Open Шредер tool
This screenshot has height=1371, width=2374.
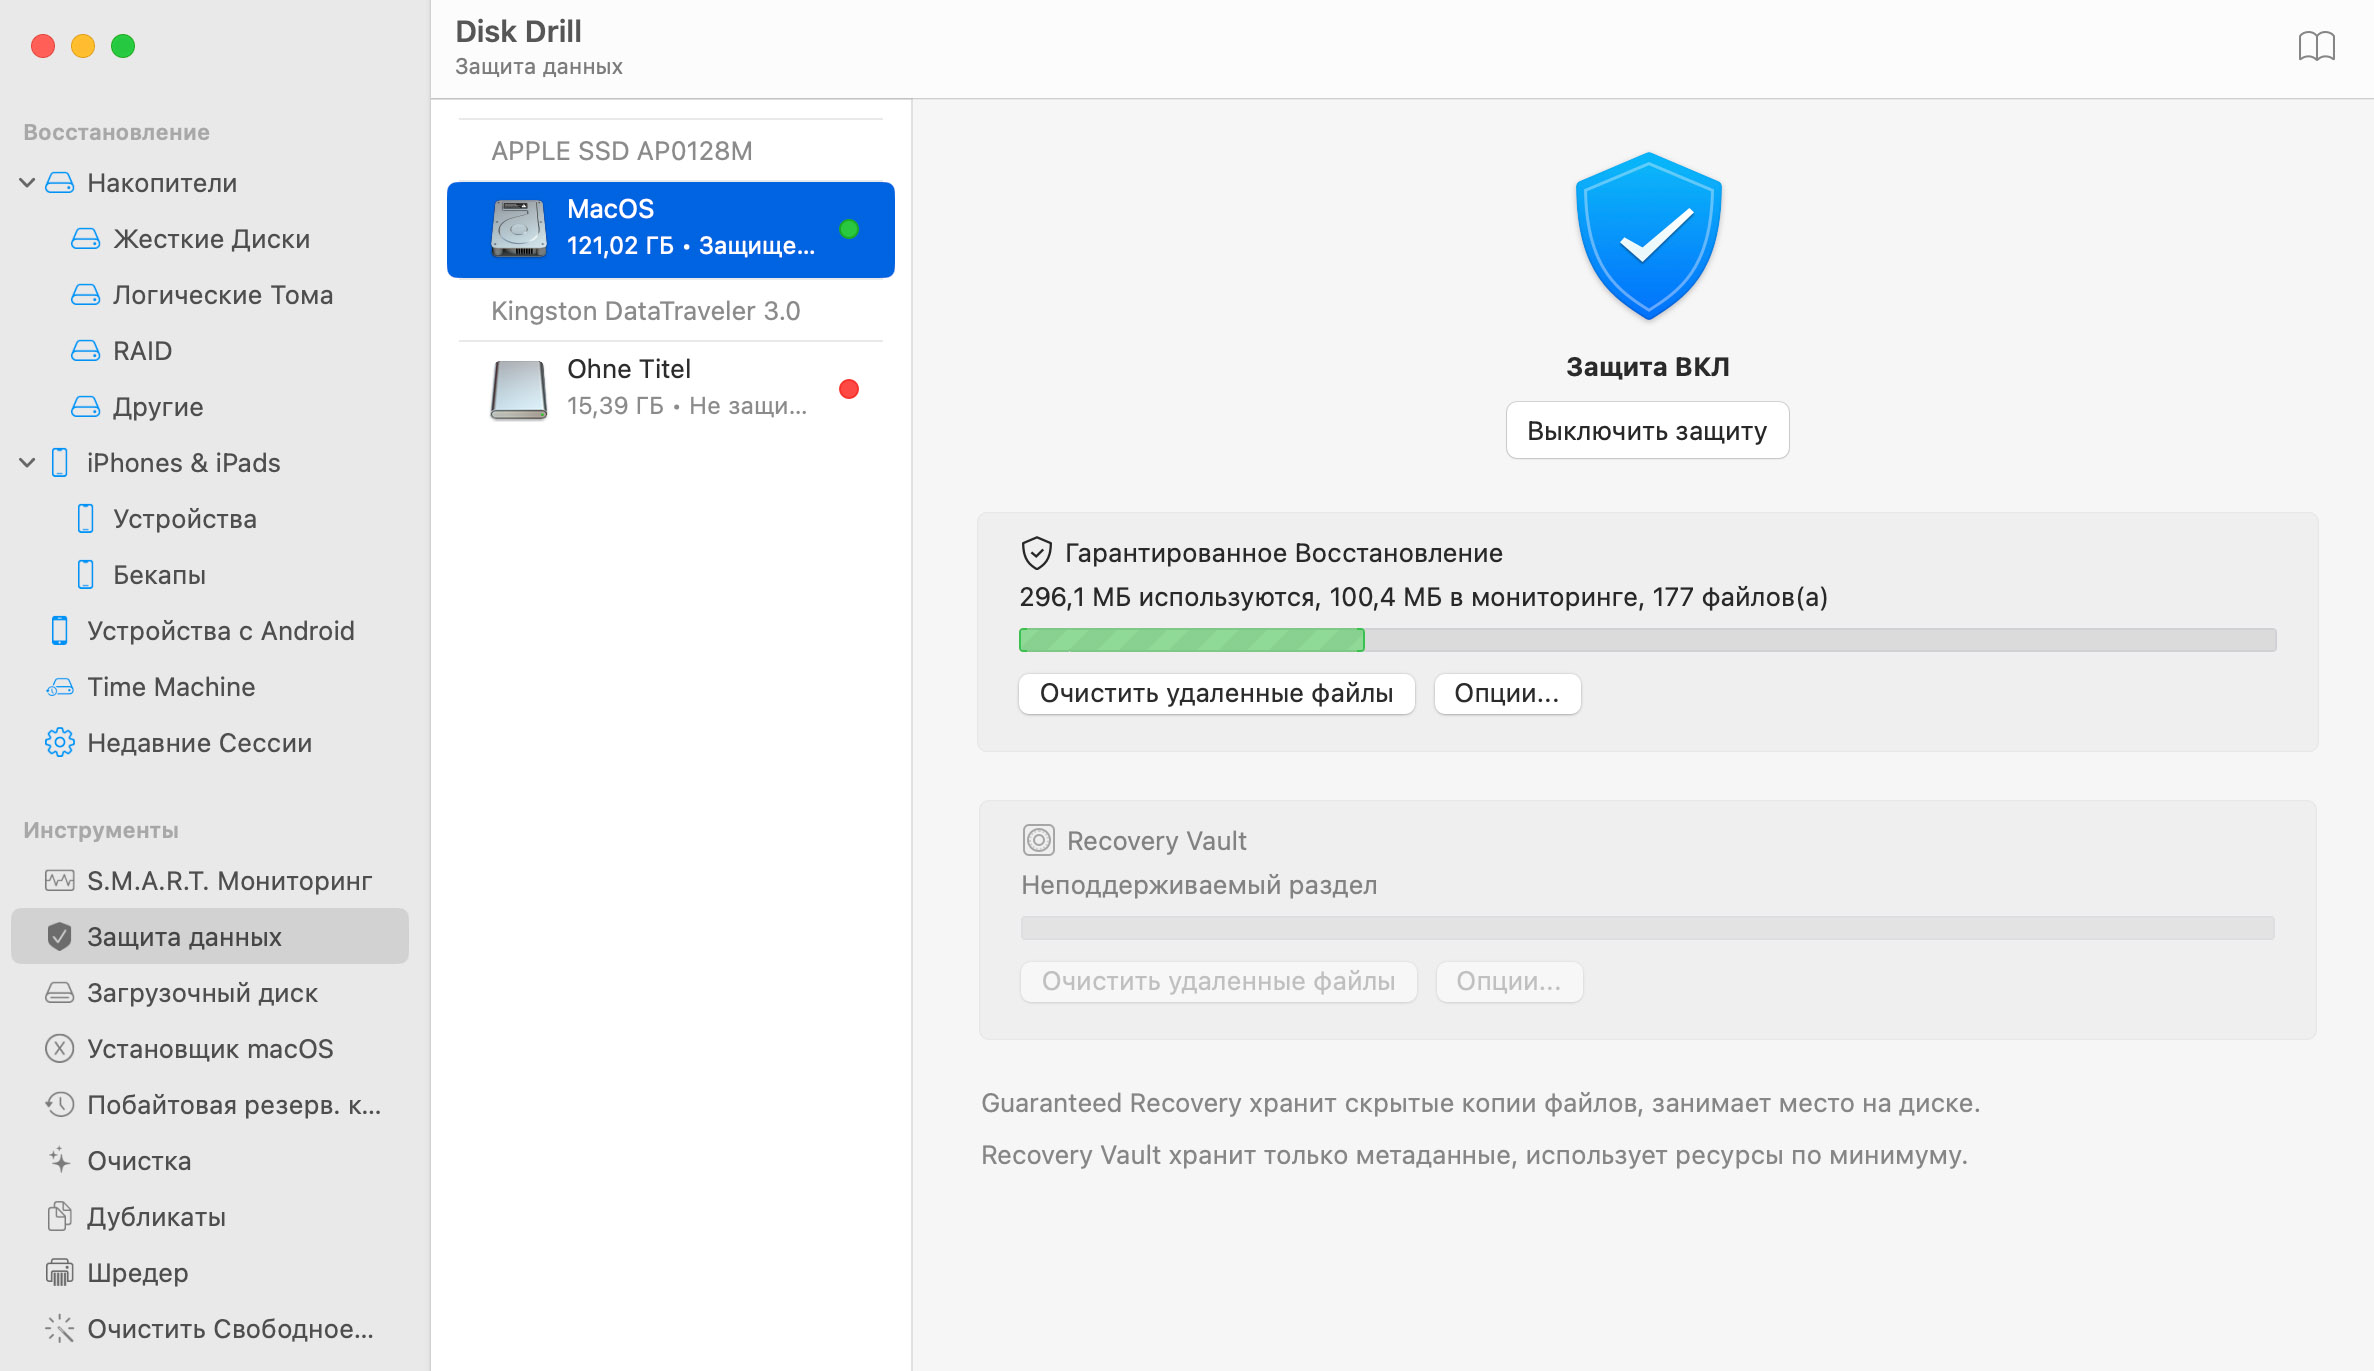tap(139, 1270)
